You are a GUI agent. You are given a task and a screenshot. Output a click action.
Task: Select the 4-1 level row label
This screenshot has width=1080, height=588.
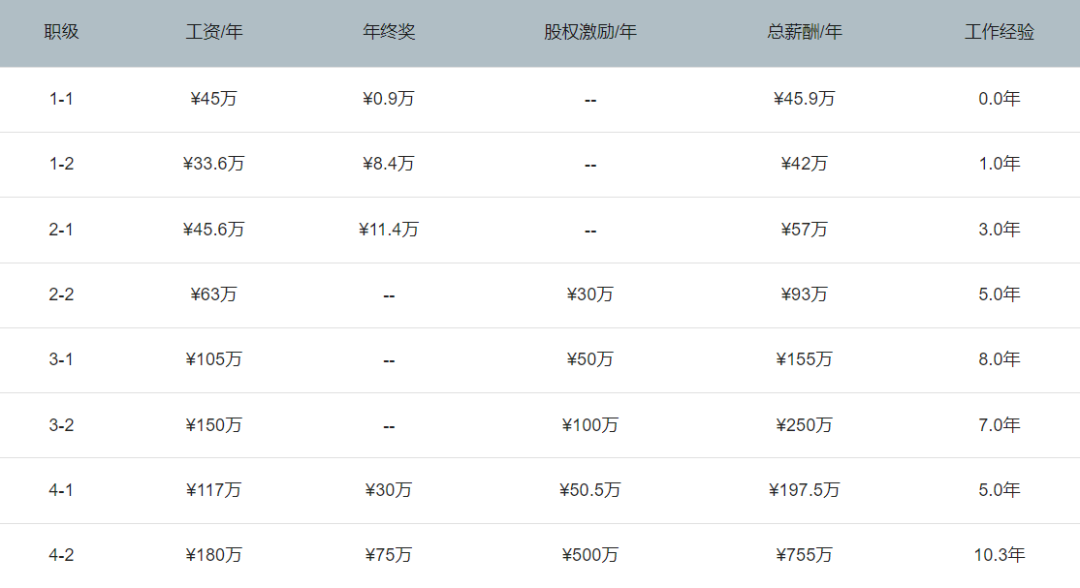point(61,490)
